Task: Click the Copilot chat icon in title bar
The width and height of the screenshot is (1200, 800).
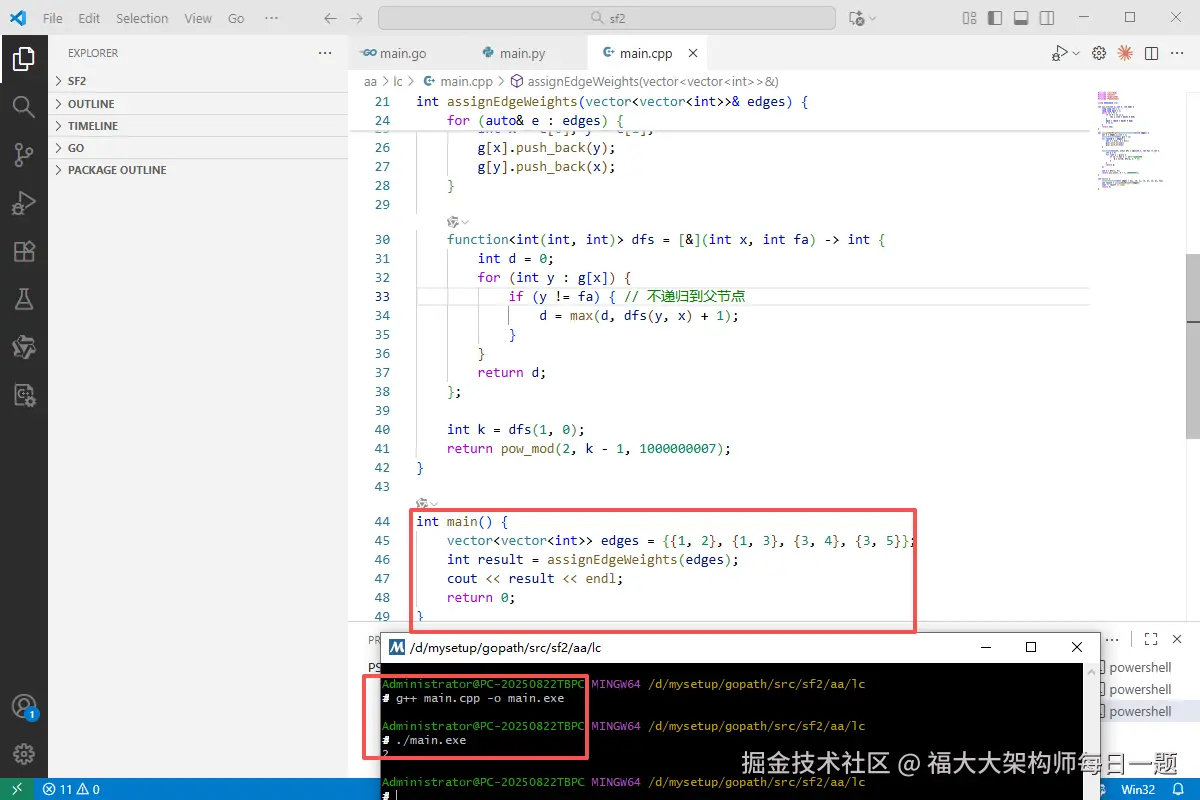Action: pyautogui.click(x=855, y=18)
